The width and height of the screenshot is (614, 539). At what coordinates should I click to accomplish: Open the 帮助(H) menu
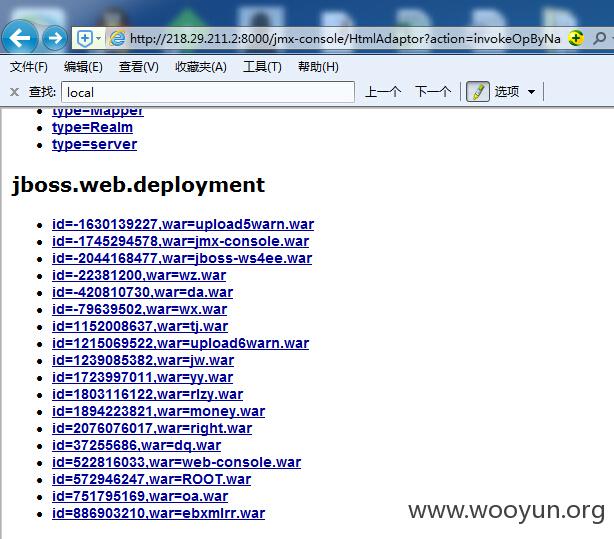point(318,67)
